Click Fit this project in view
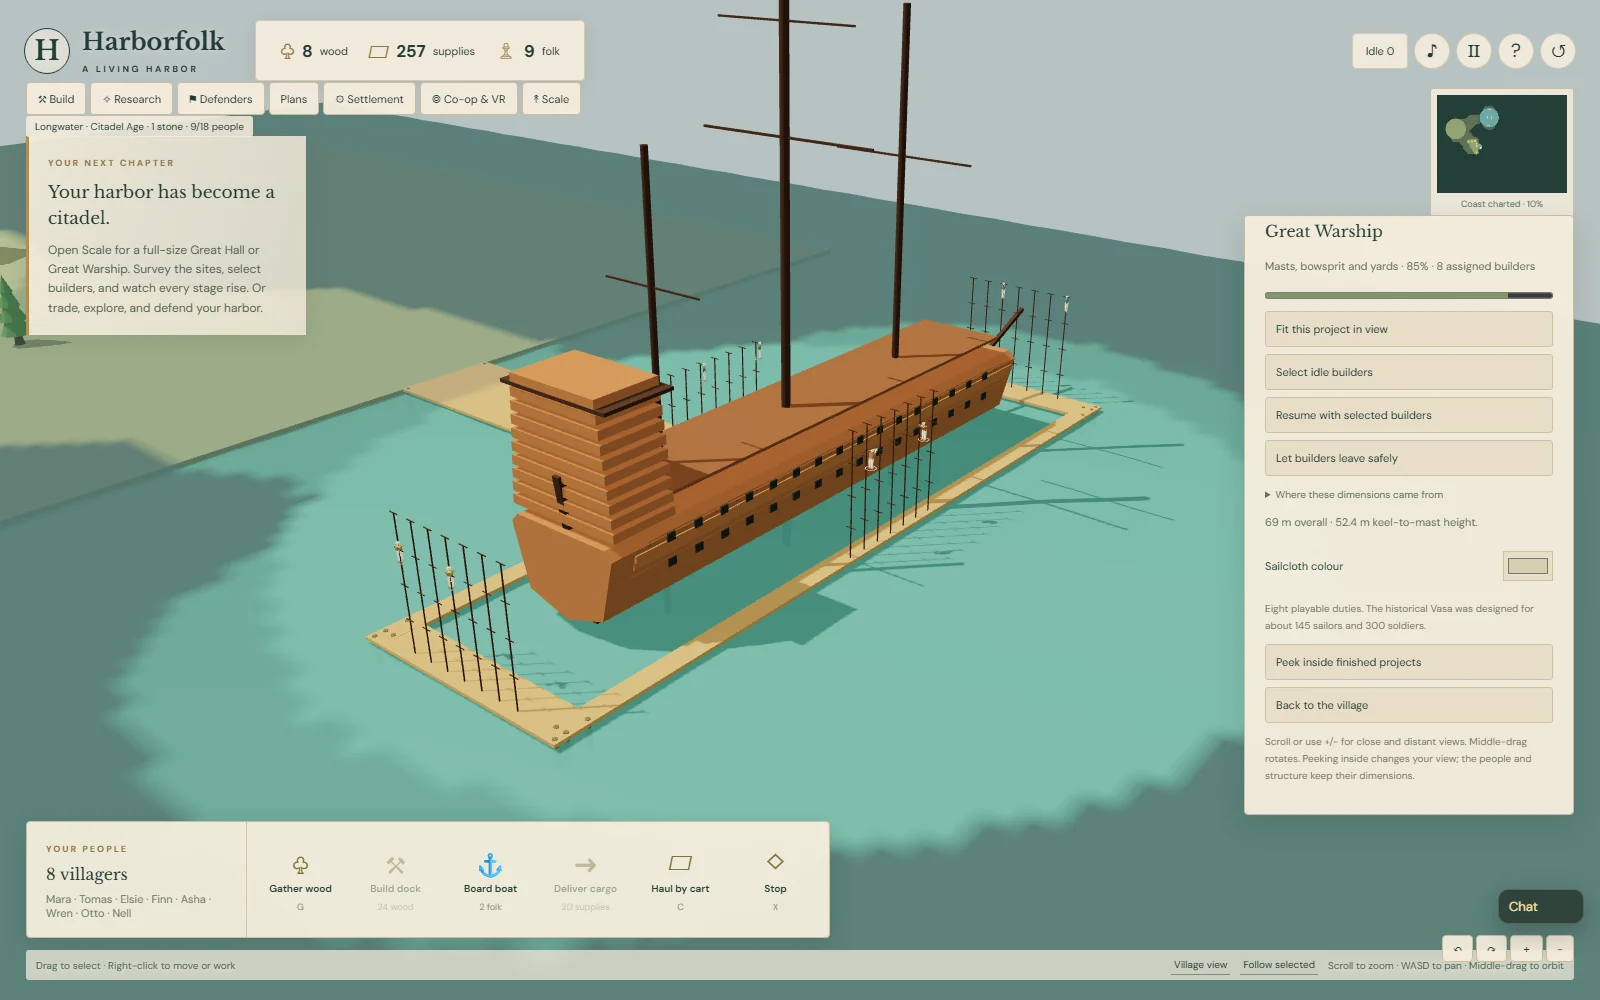Image resolution: width=1600 pixels, height=1000 pixels. pos(1408,329)
